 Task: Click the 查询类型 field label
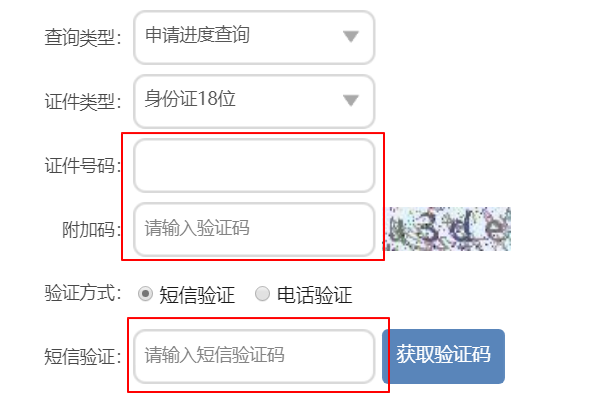(x=83, y=38)
